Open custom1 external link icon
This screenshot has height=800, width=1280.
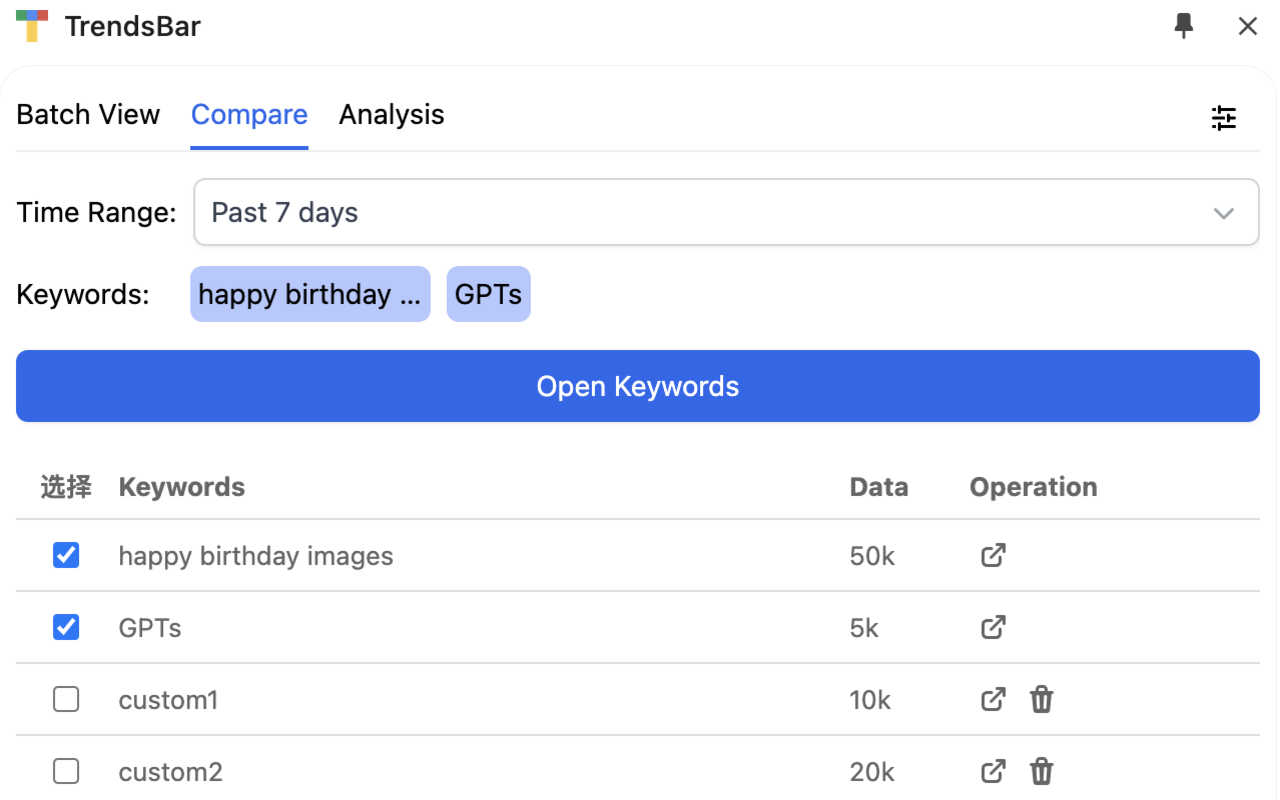(x=993, y=699)
